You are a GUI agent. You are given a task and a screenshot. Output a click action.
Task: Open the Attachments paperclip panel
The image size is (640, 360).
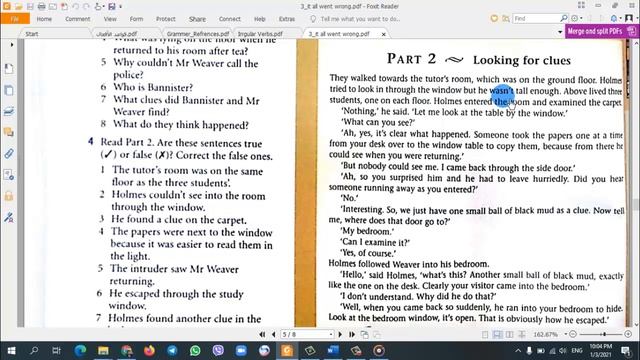coord(9,153)
